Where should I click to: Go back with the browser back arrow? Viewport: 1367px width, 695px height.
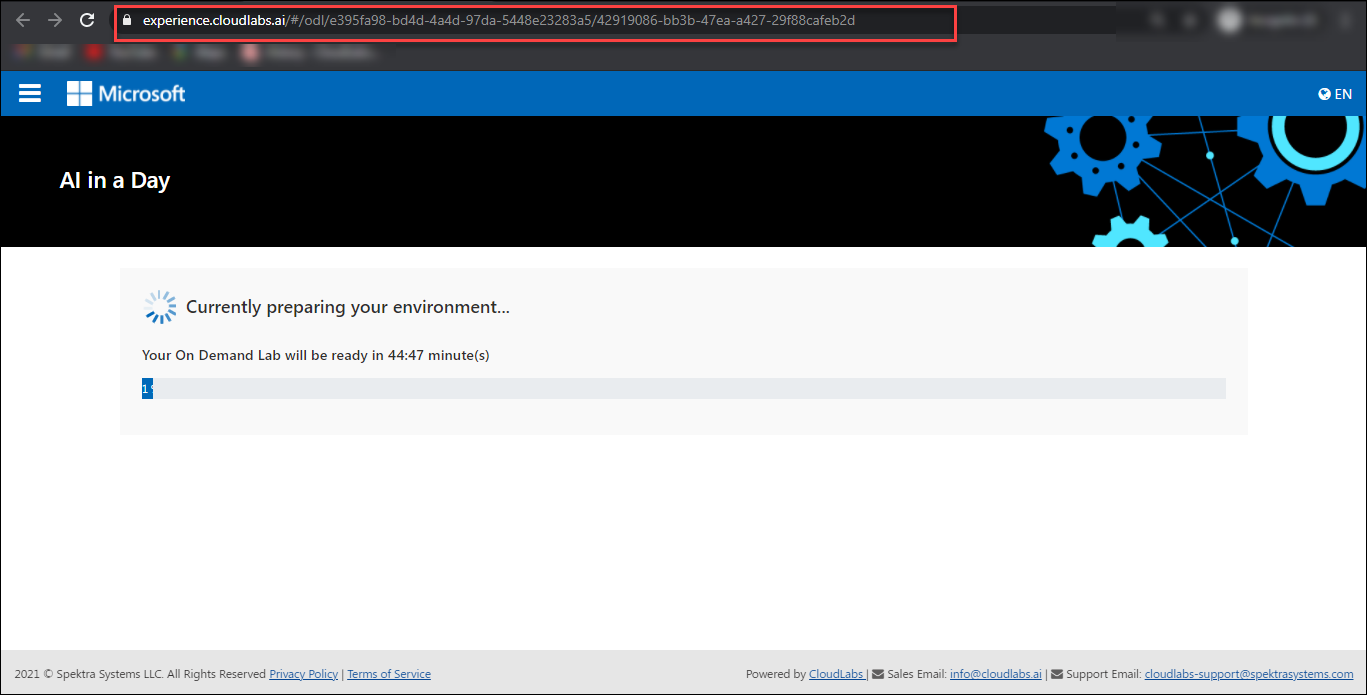tap(23, 20)
